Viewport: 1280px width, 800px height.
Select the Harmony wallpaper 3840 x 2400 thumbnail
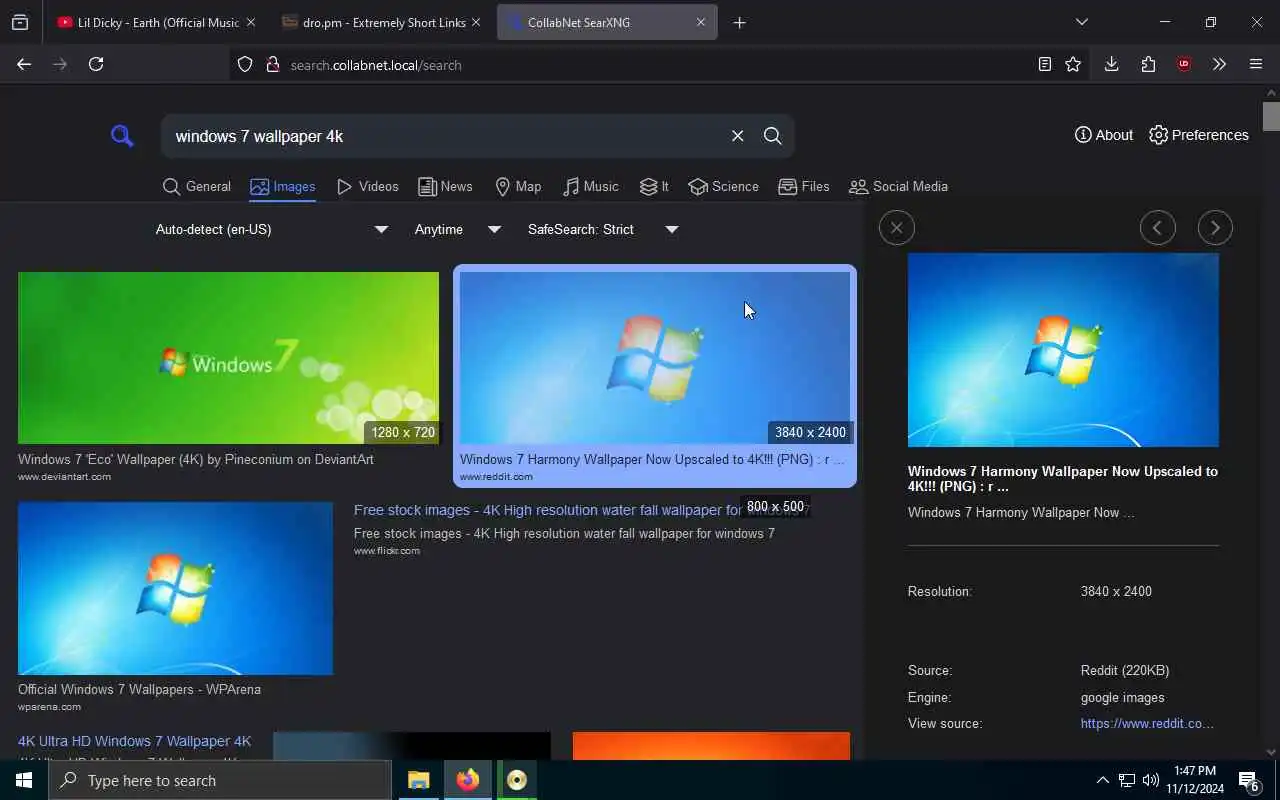(655, 358)
